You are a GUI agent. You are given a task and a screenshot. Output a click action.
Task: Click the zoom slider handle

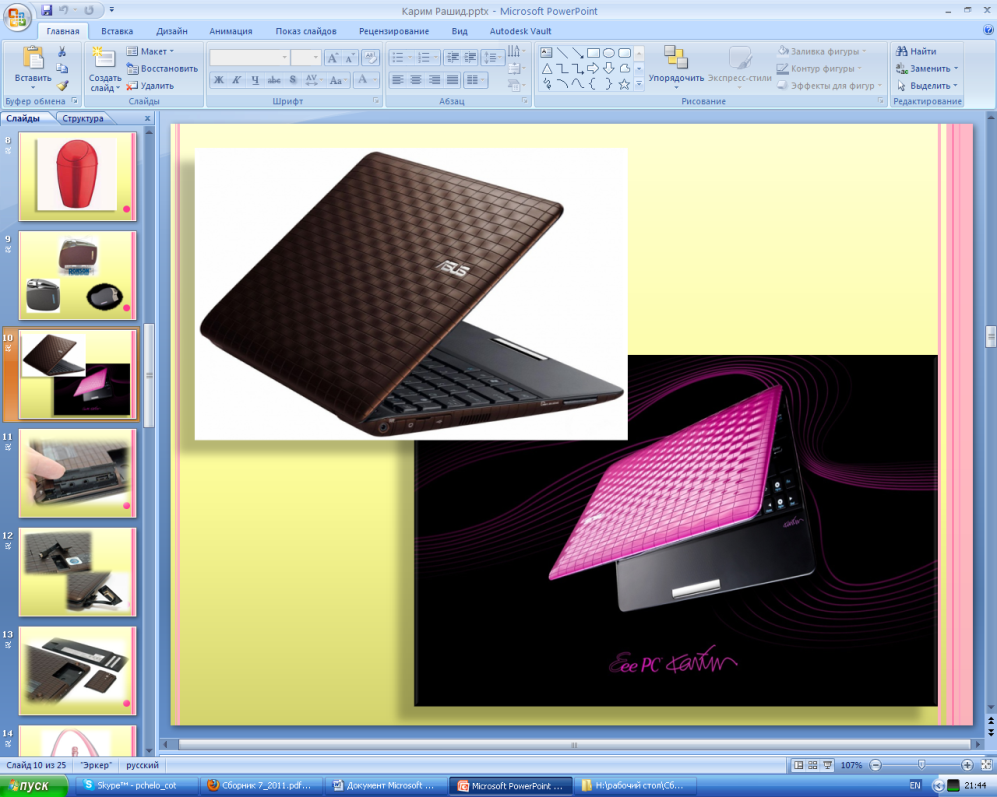coord(921,765)
